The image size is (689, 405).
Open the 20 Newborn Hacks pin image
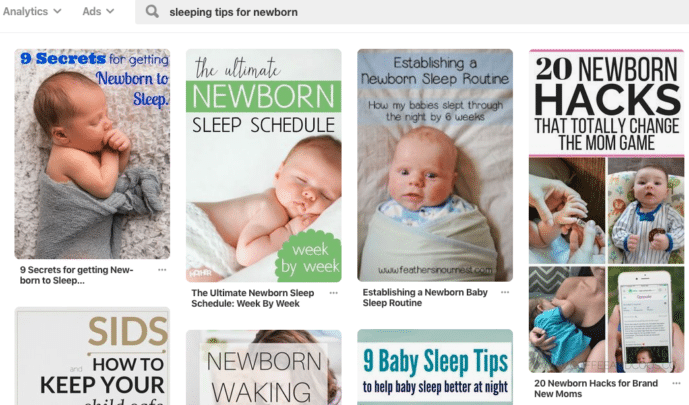pyautogui.click(x=606, y=211)
